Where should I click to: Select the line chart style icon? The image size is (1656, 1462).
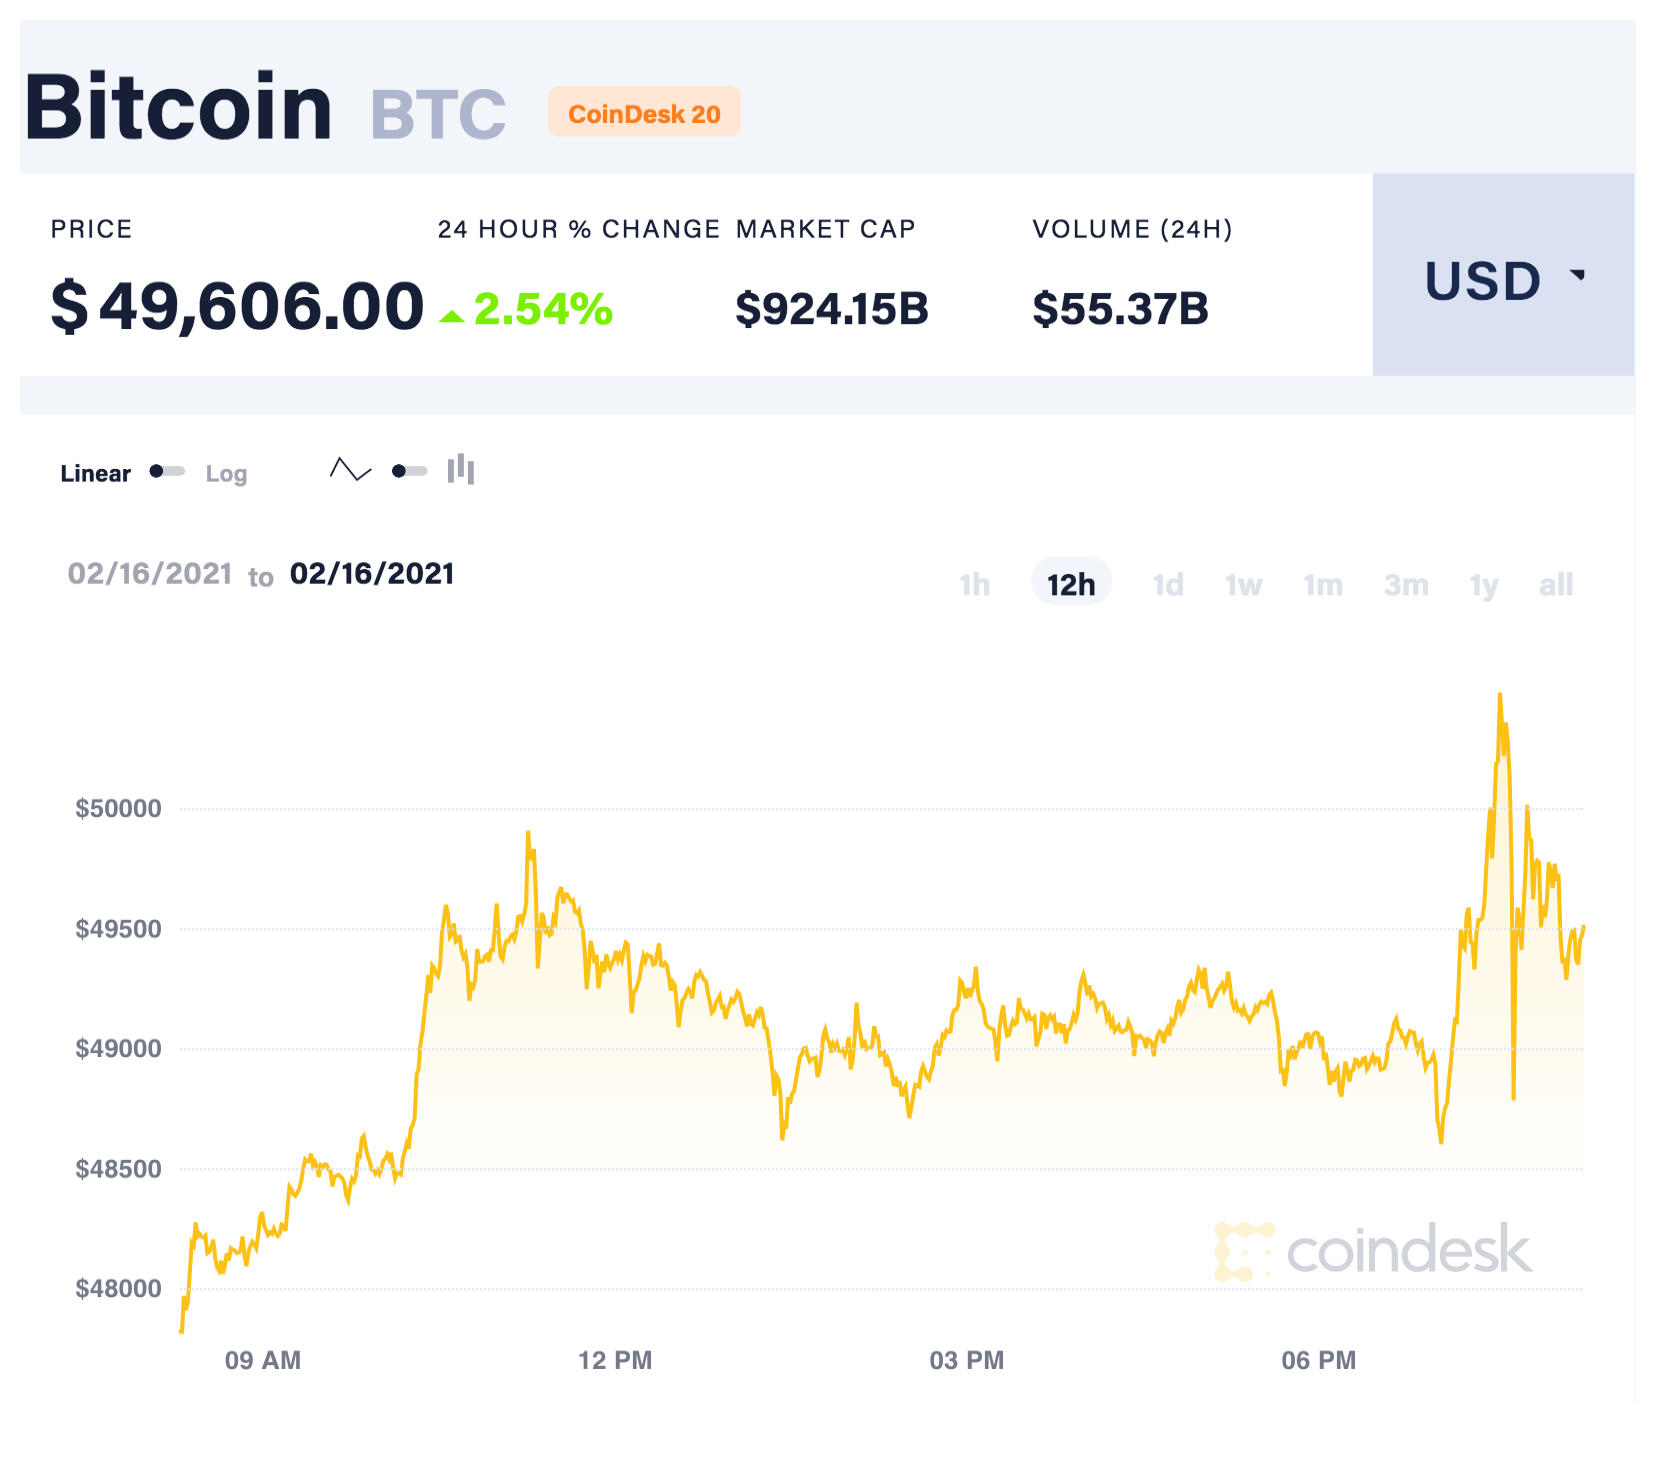pyautogui.click(x=349, y=468)
